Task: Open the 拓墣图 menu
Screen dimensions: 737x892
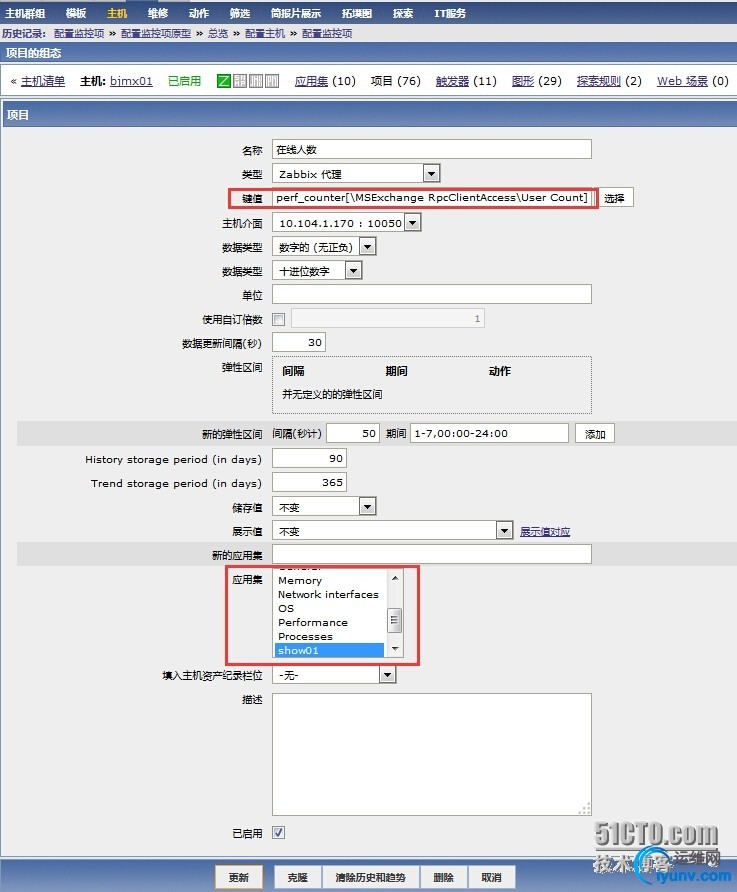Action: click(357, 13)
